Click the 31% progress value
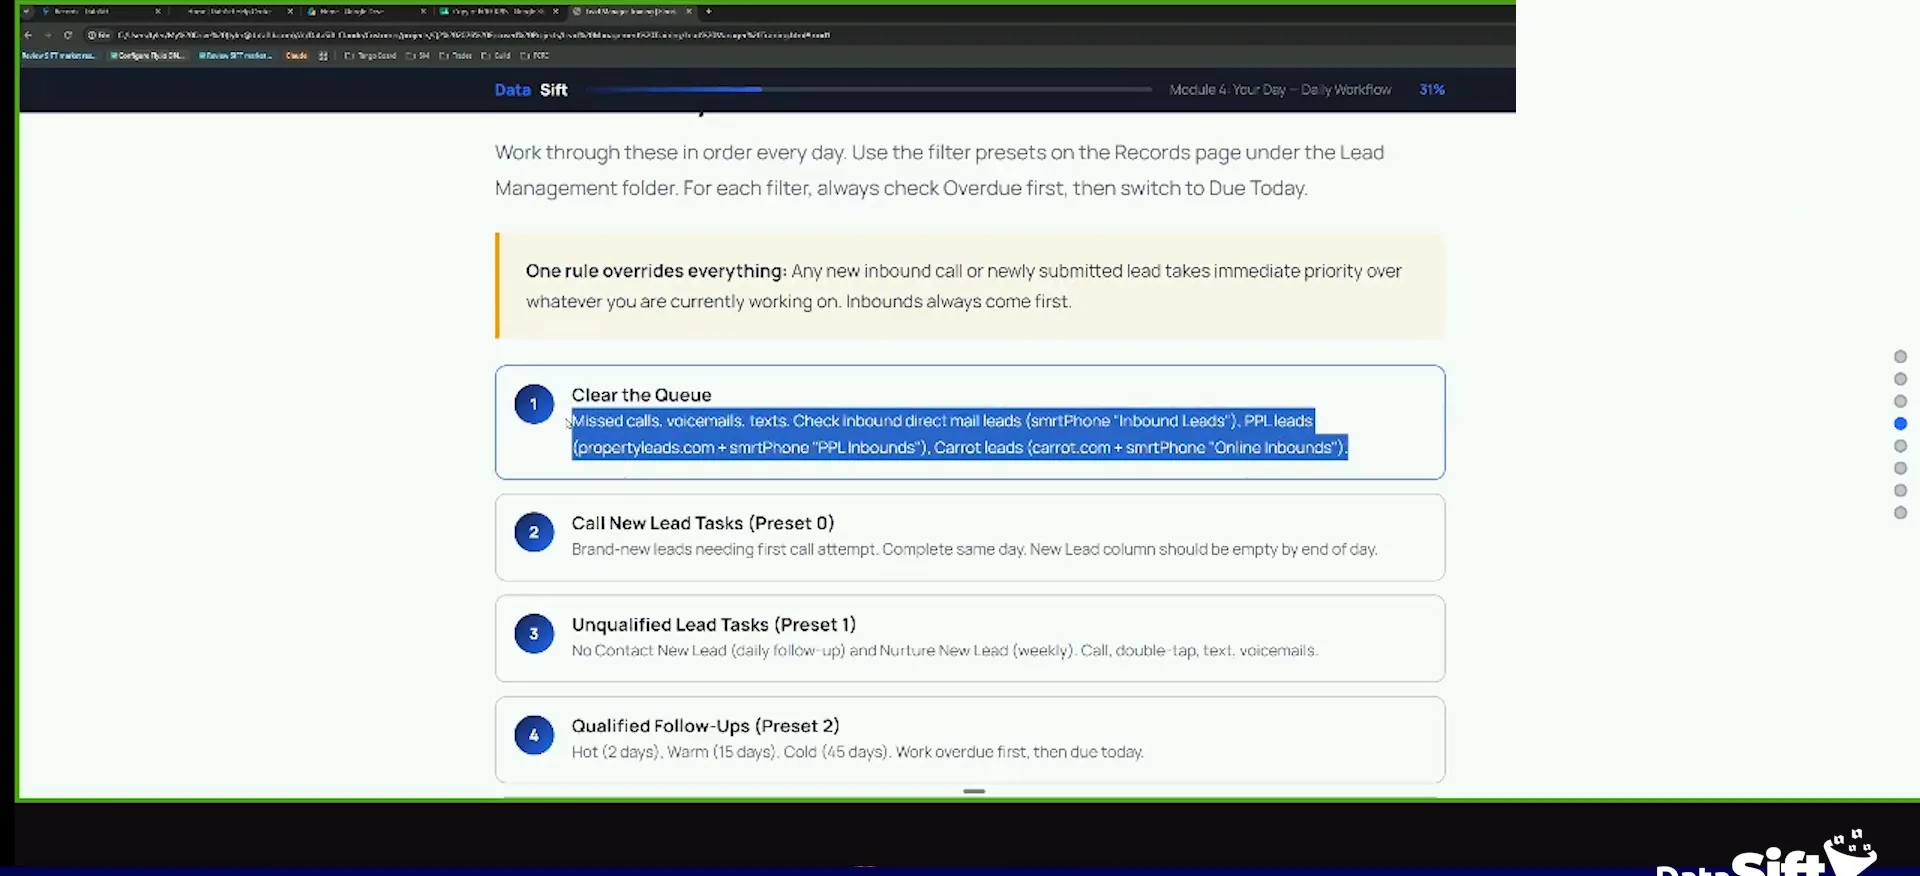 tap(1432, 90)
